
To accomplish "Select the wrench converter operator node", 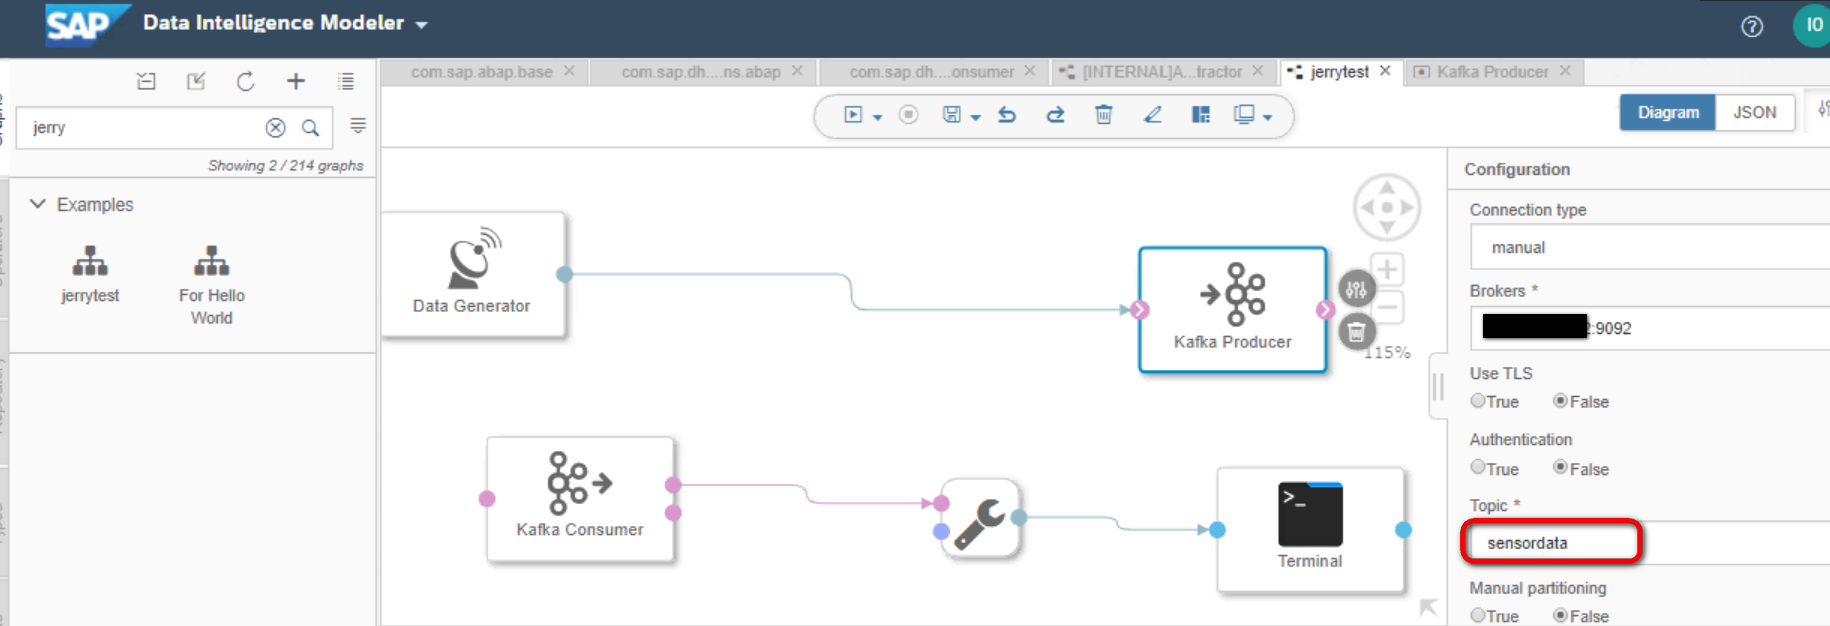I will coord(980,518).
